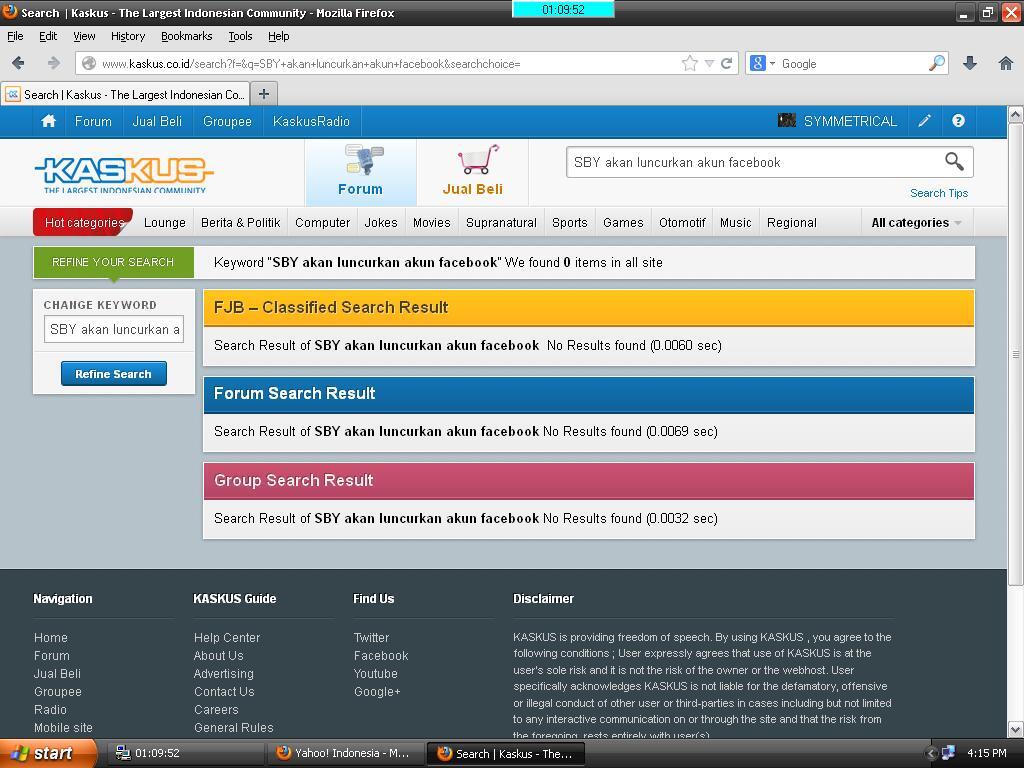Open Lounge category

165,222
